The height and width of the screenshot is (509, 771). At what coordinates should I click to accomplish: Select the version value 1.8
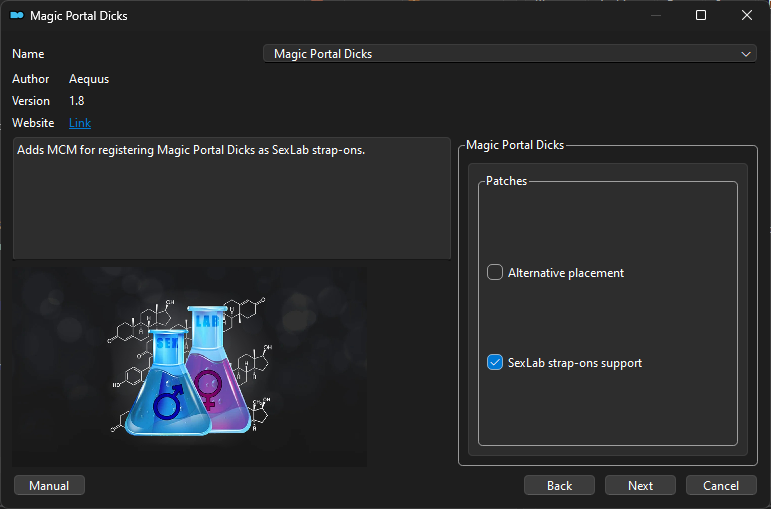pos(77,101)
